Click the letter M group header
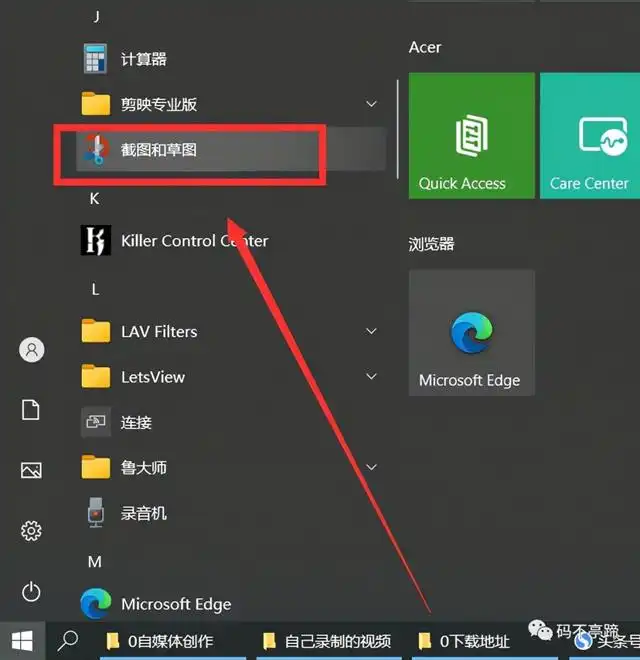 95,562
